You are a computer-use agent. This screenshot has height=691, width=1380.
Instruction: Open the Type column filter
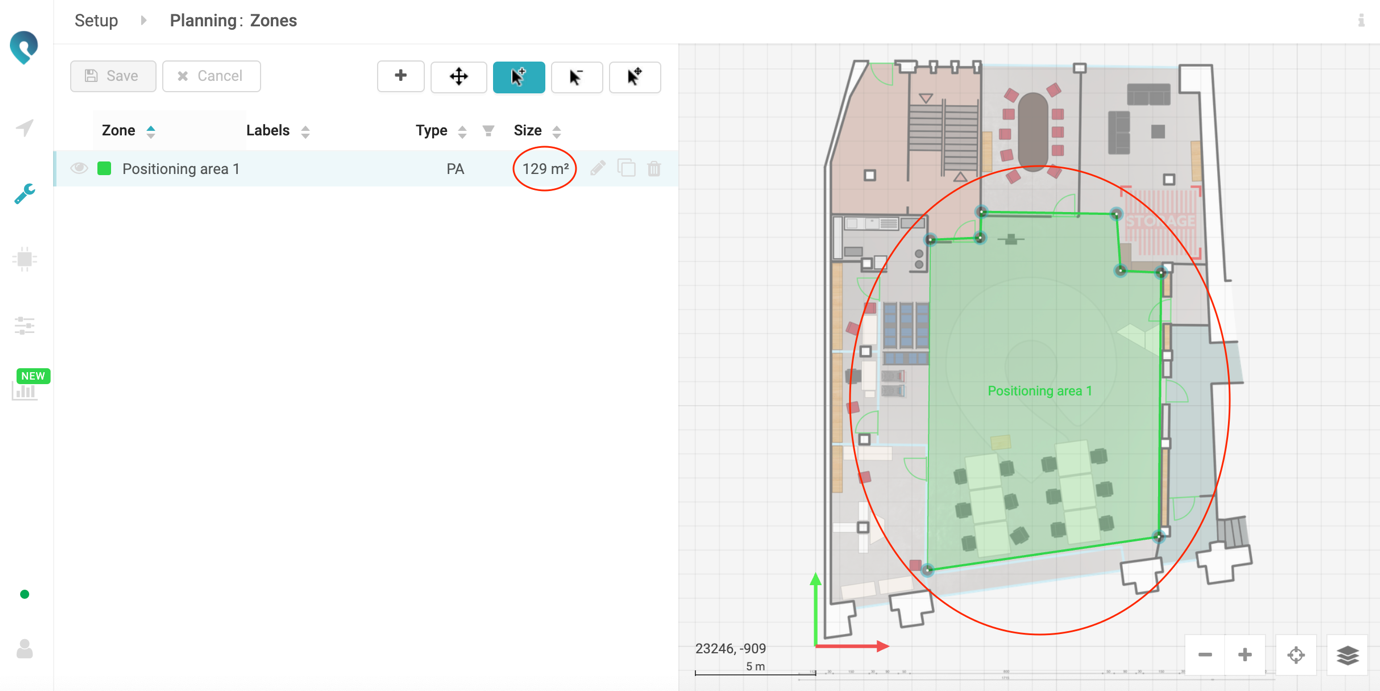(x=488, y=131)
